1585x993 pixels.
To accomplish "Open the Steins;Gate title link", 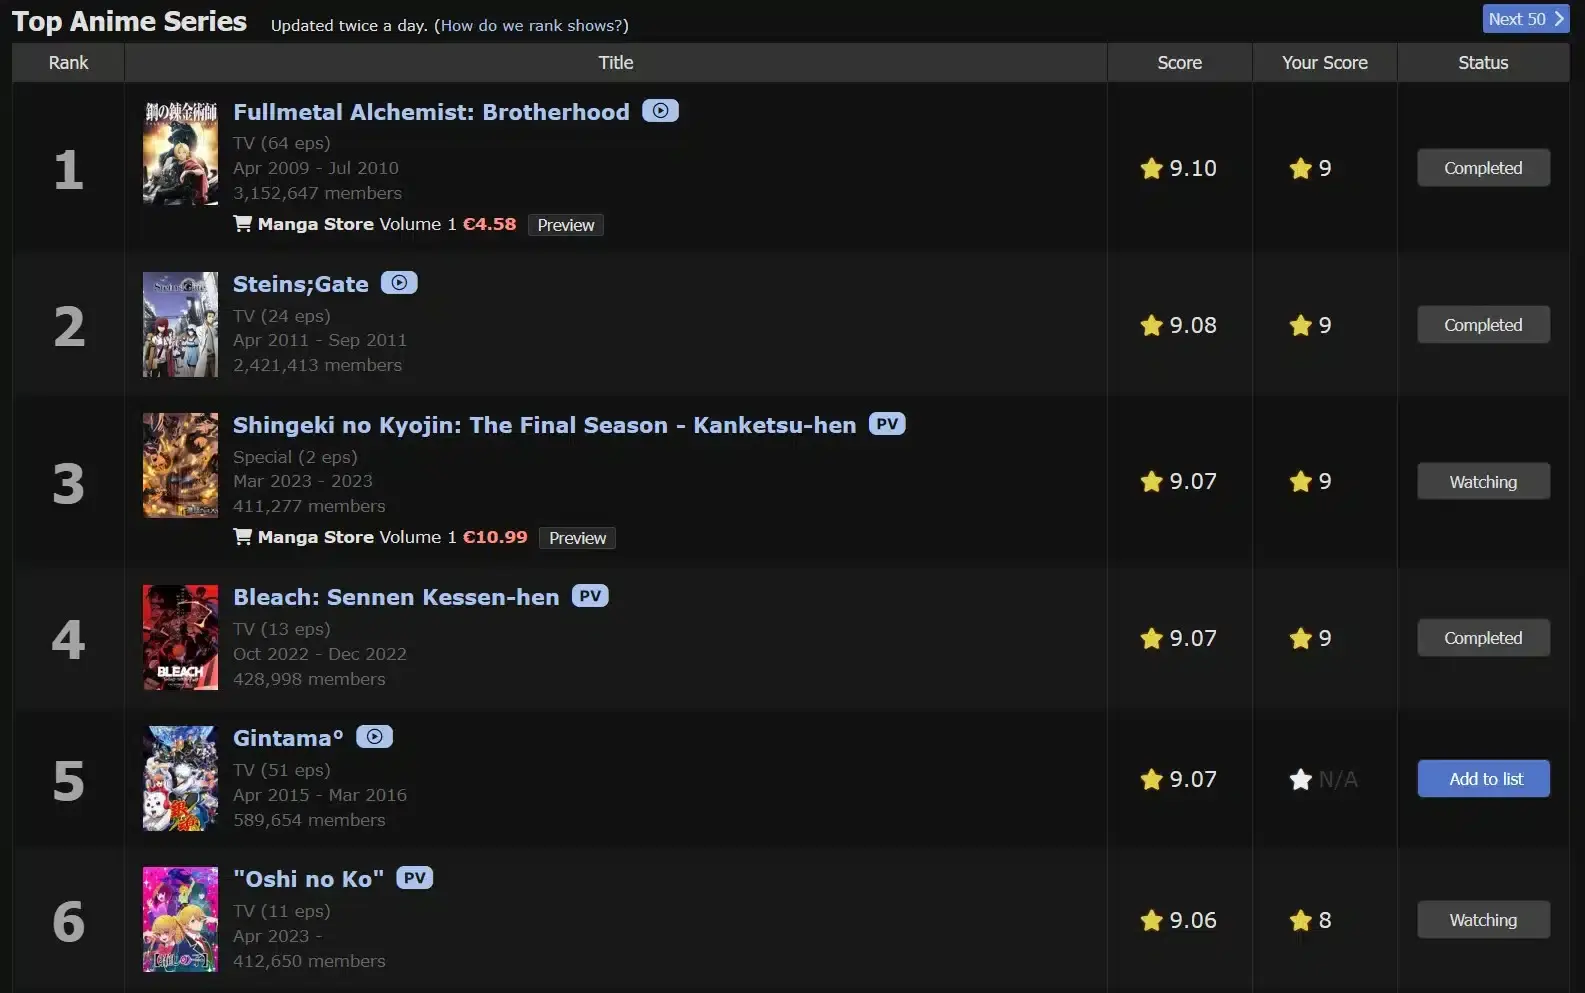I will coord(301,284).
